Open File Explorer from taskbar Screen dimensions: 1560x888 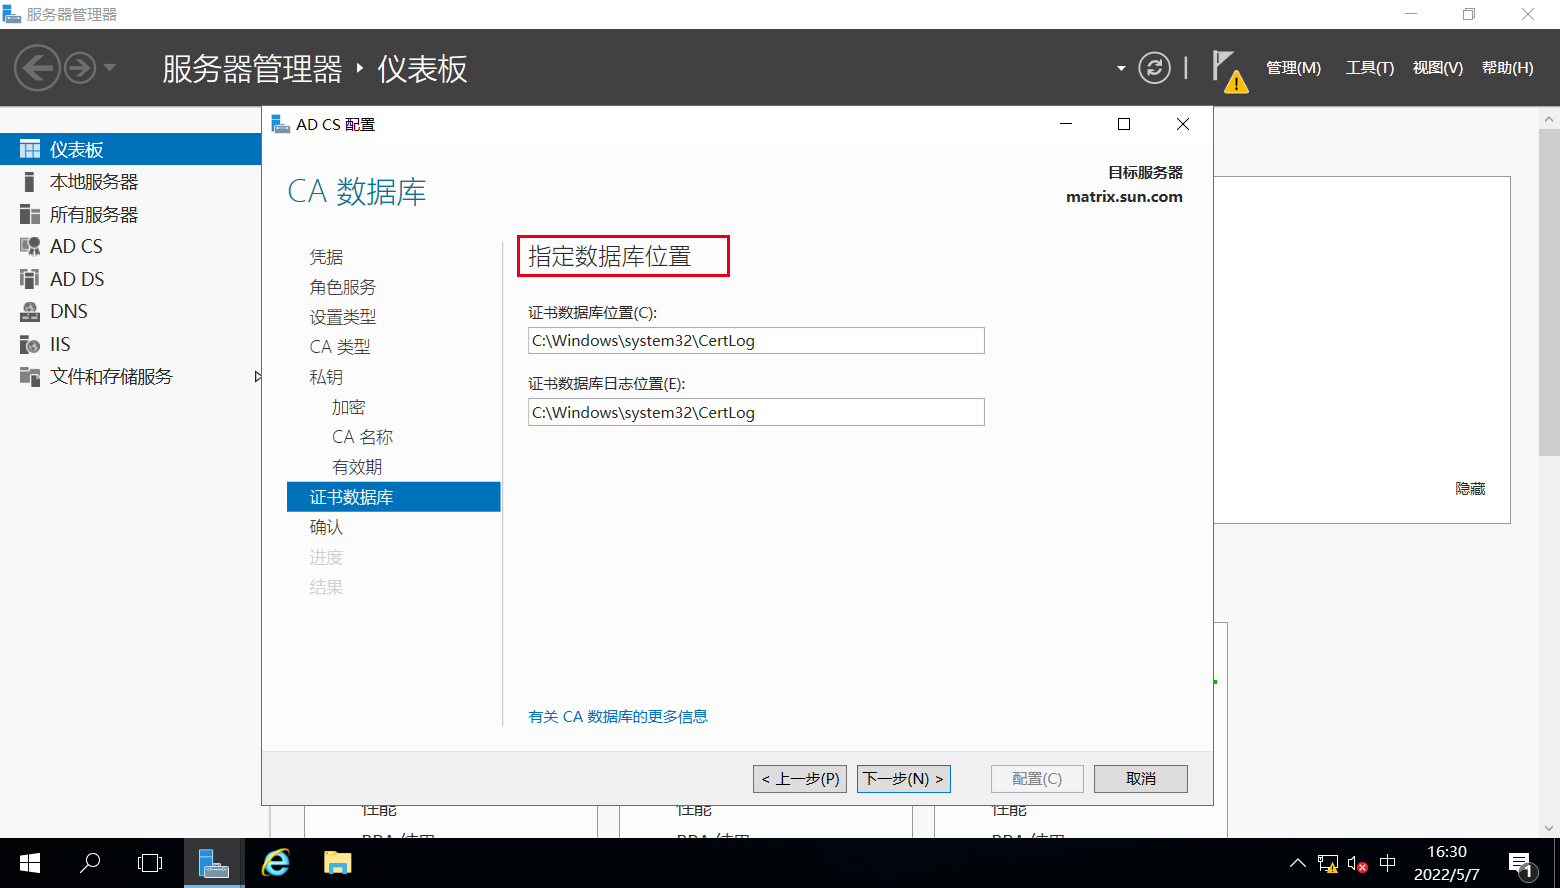(x=337, y=863)
